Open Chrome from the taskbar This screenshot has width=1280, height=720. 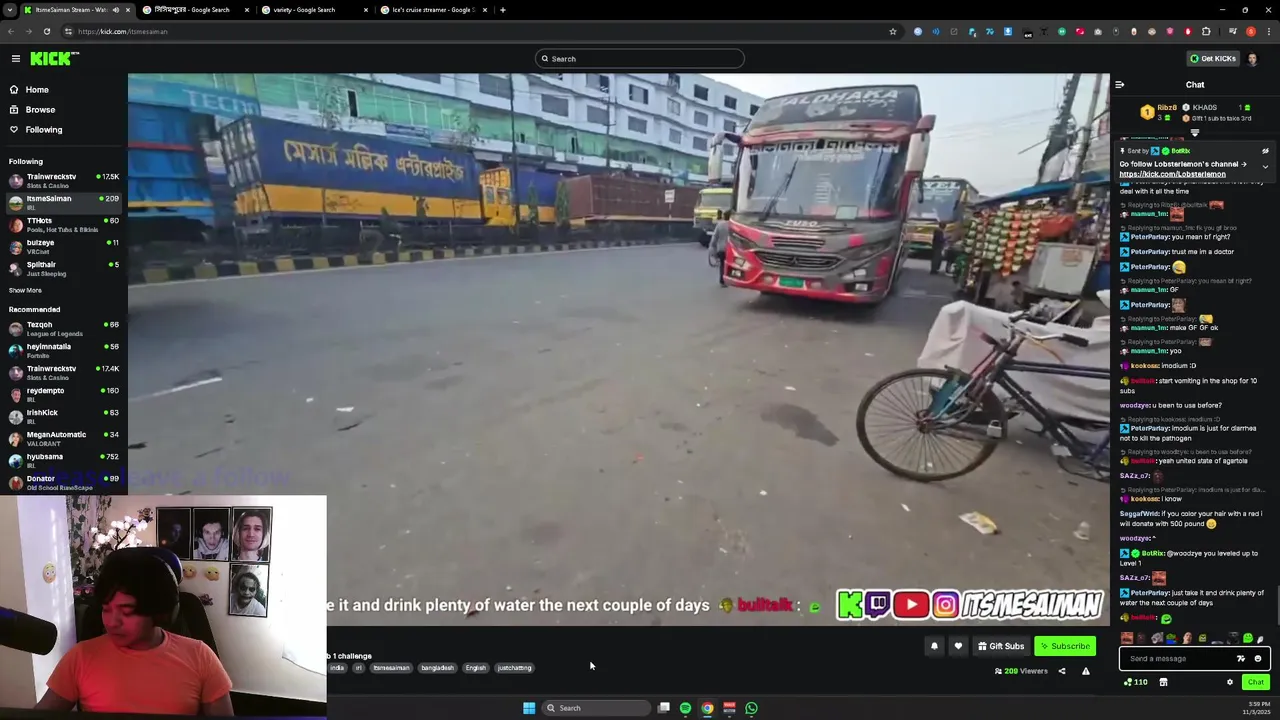click(707, 708)
